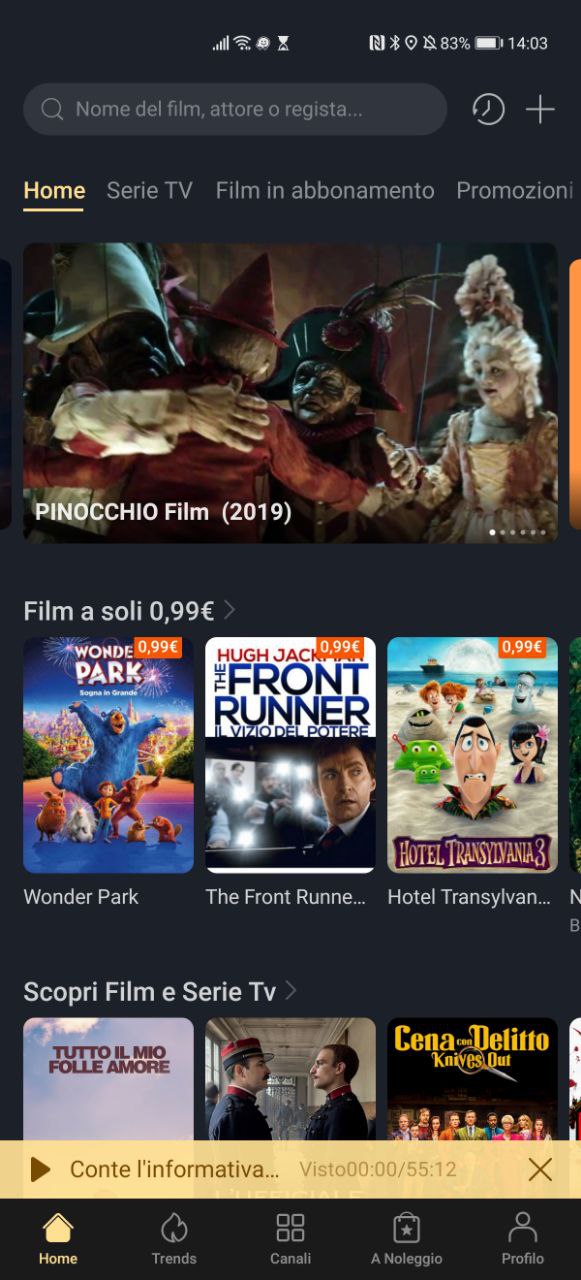This screenshot has width=581, height=1280.
Task: Open Canali grid icon in bottom bar
Action: (290, 1228)
